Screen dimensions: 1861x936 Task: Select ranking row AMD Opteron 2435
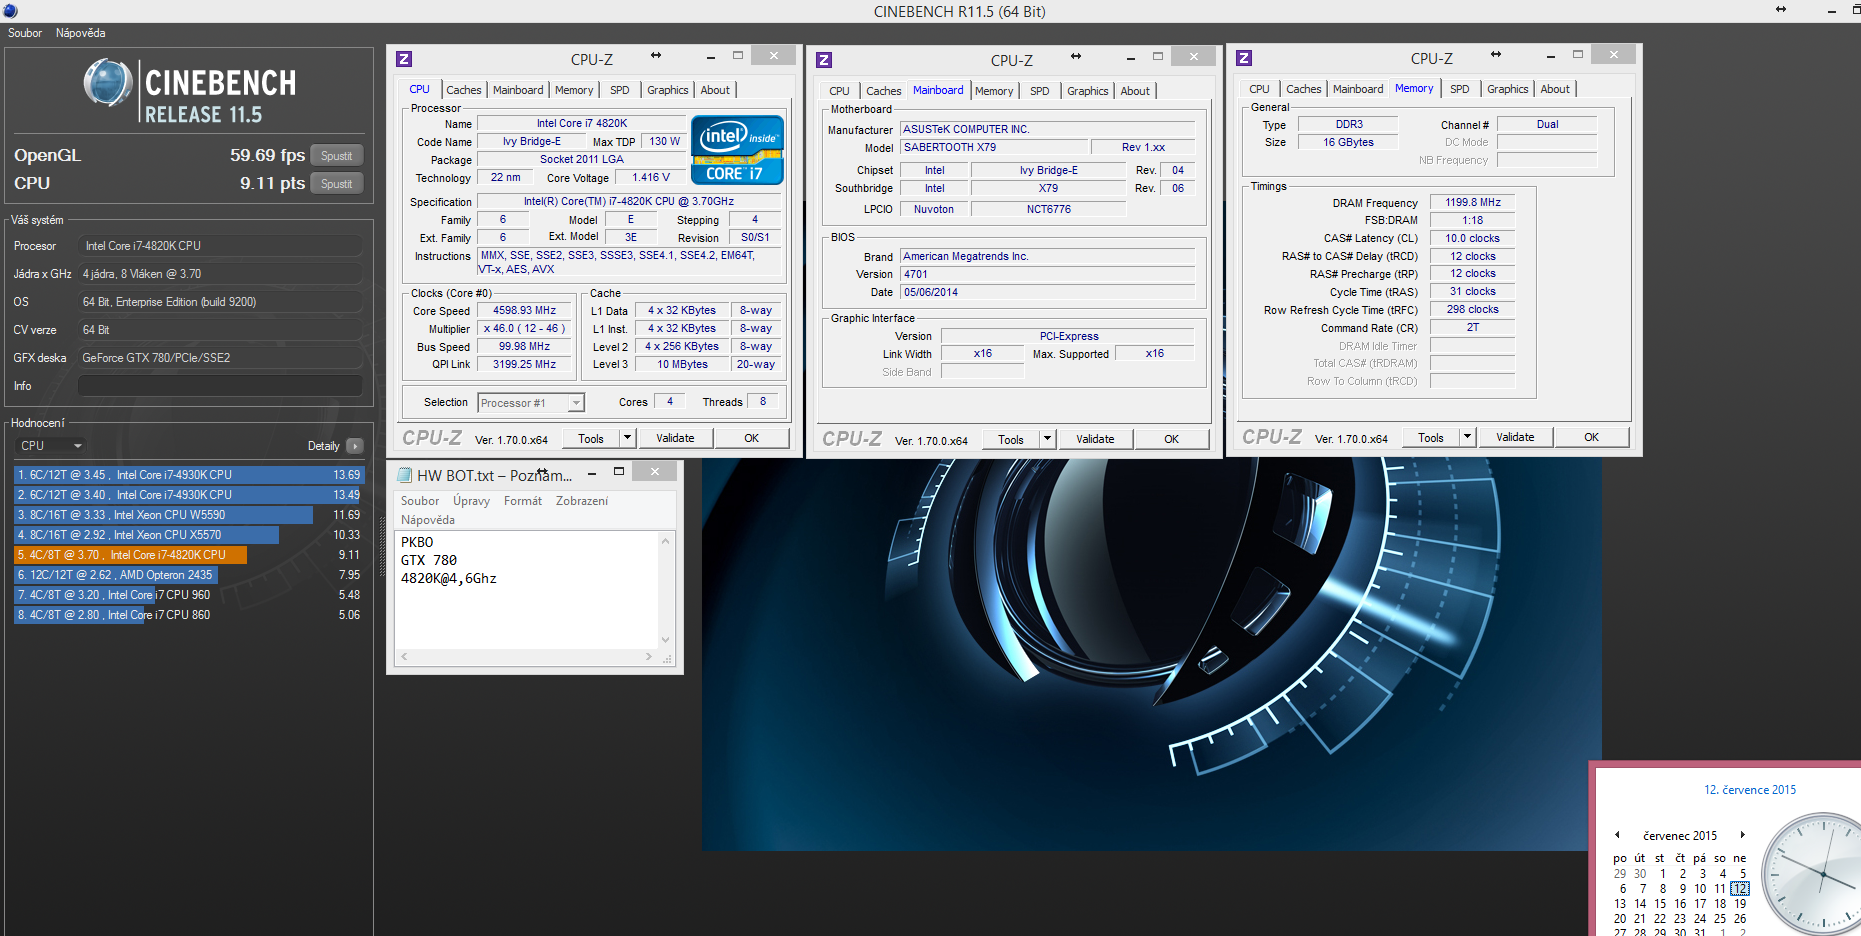tap(188, 575)
